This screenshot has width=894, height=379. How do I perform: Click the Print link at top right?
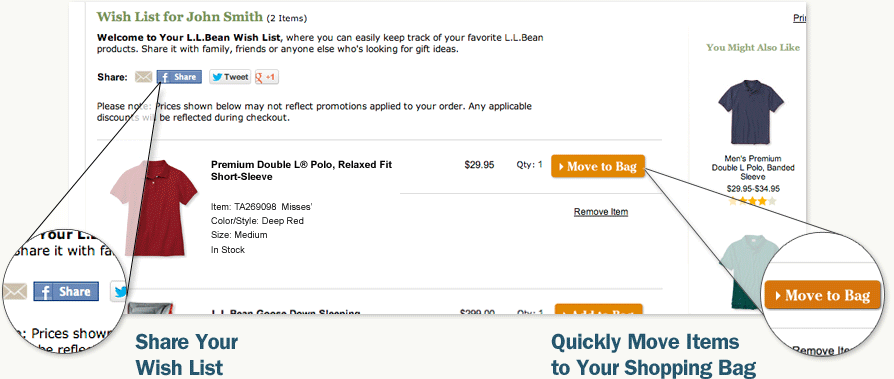tap(799, 18)
